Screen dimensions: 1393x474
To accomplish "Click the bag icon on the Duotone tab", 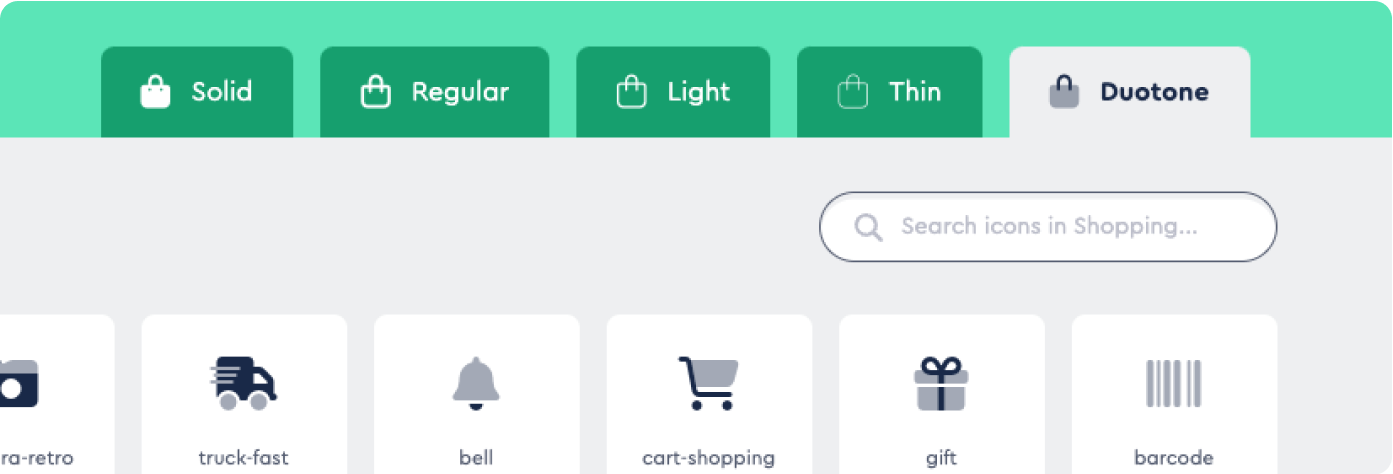I will pos(1064,93).
